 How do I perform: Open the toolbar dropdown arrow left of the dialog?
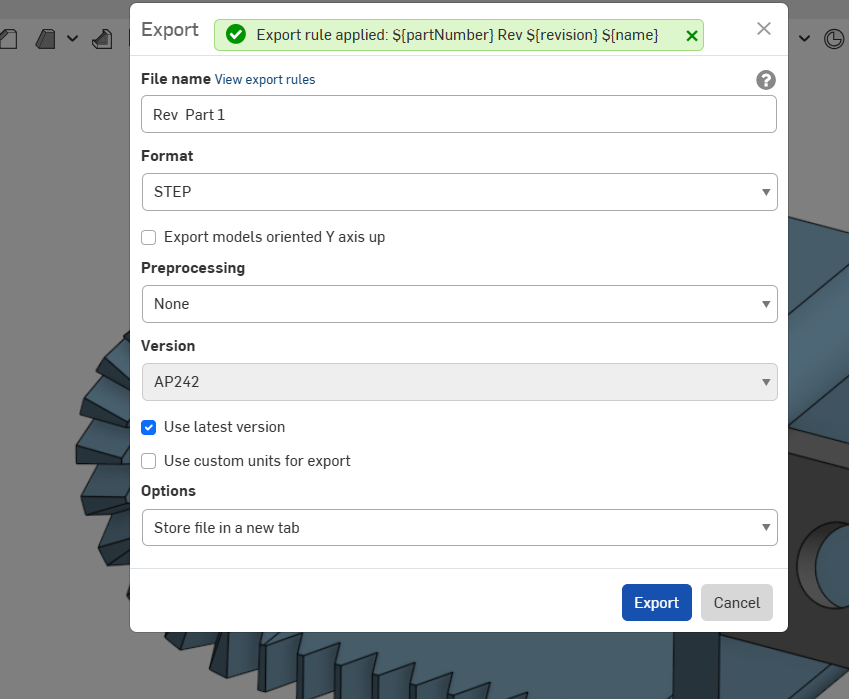73,39
